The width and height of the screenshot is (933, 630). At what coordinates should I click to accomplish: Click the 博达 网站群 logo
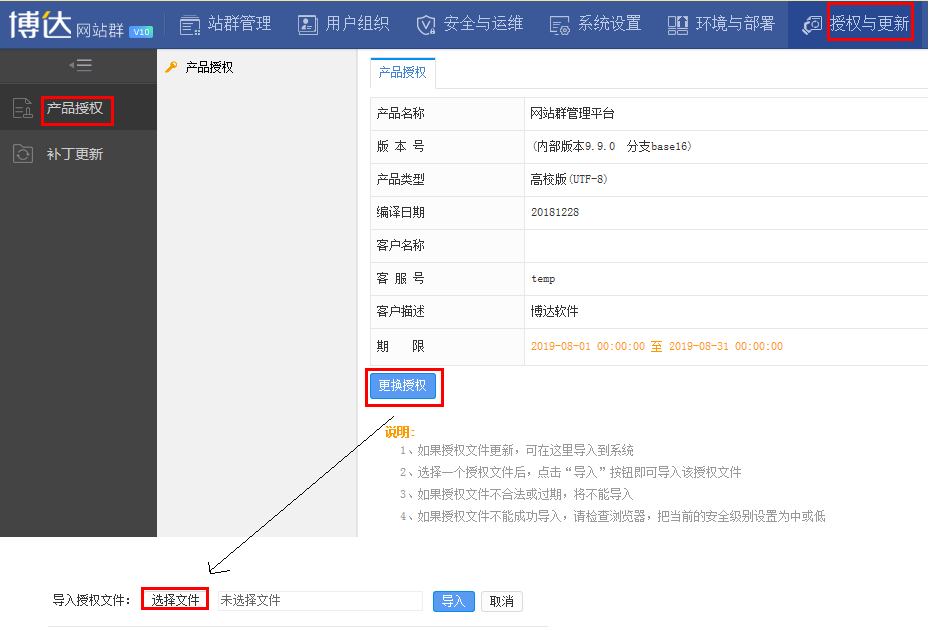pyautogui.click(x=81, y=25)
